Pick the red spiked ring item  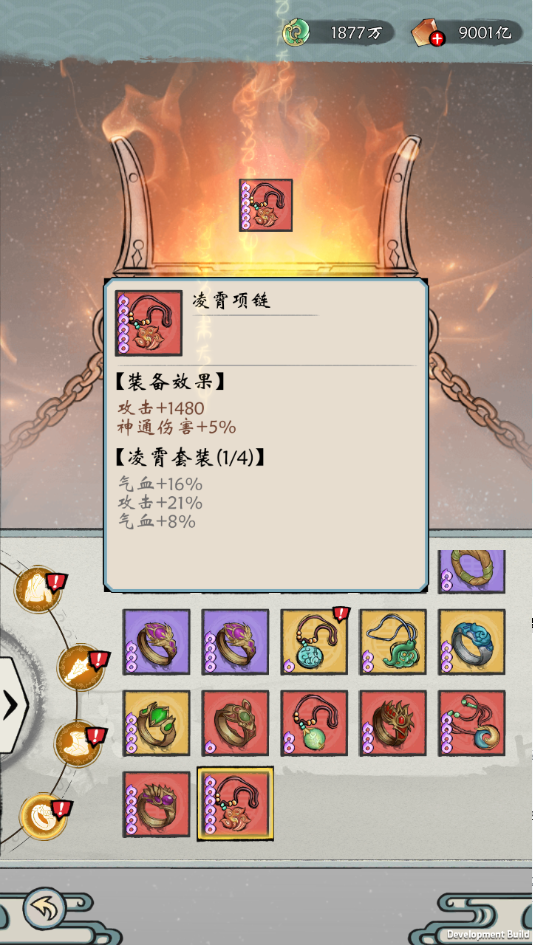pos(393,723)
